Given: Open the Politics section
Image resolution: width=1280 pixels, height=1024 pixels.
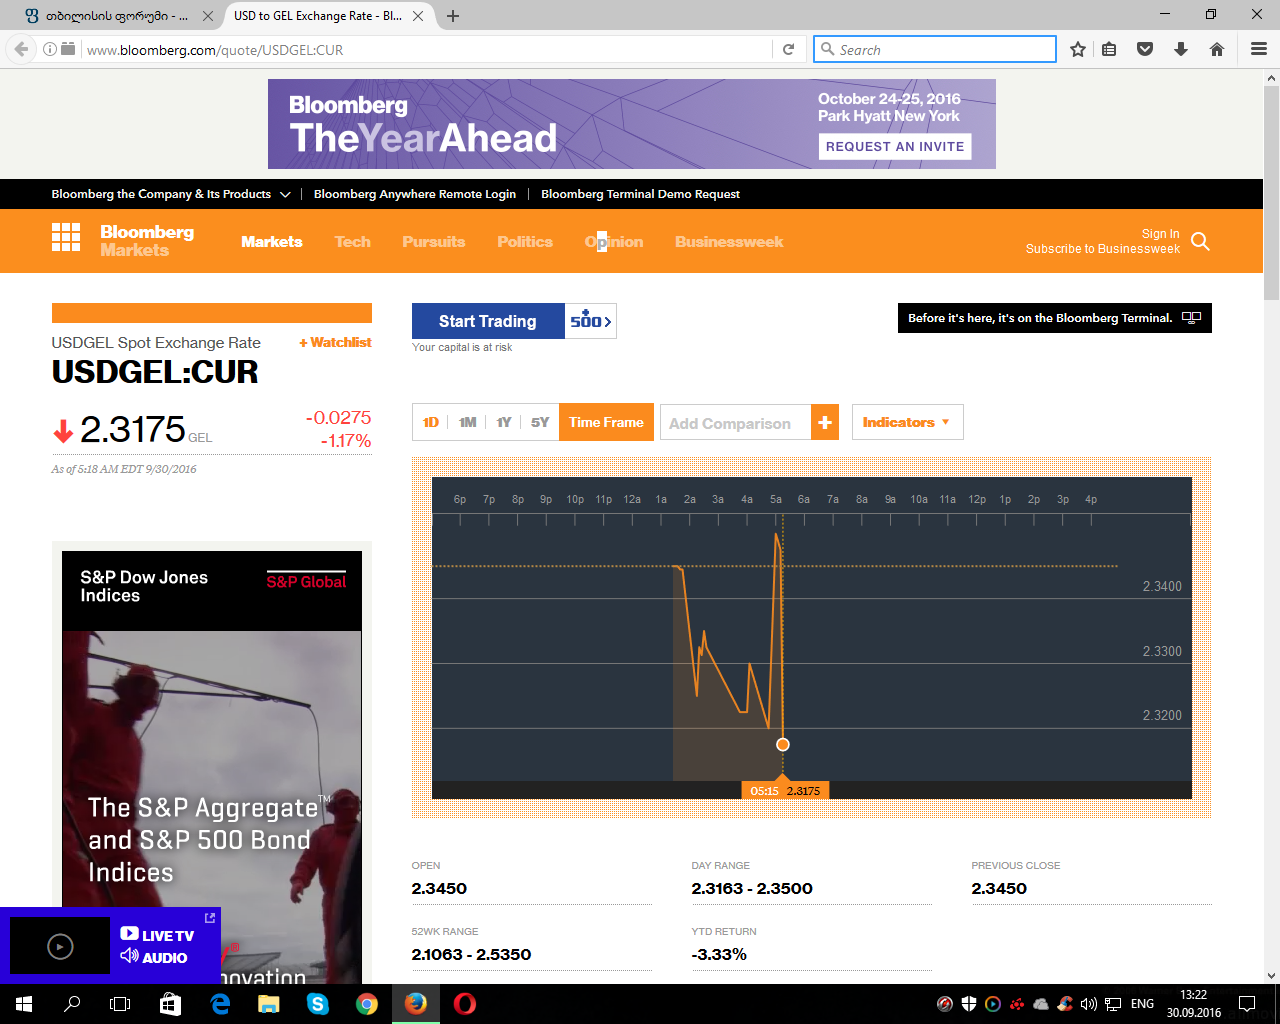Looking at the screenshot, I should 525,241.
